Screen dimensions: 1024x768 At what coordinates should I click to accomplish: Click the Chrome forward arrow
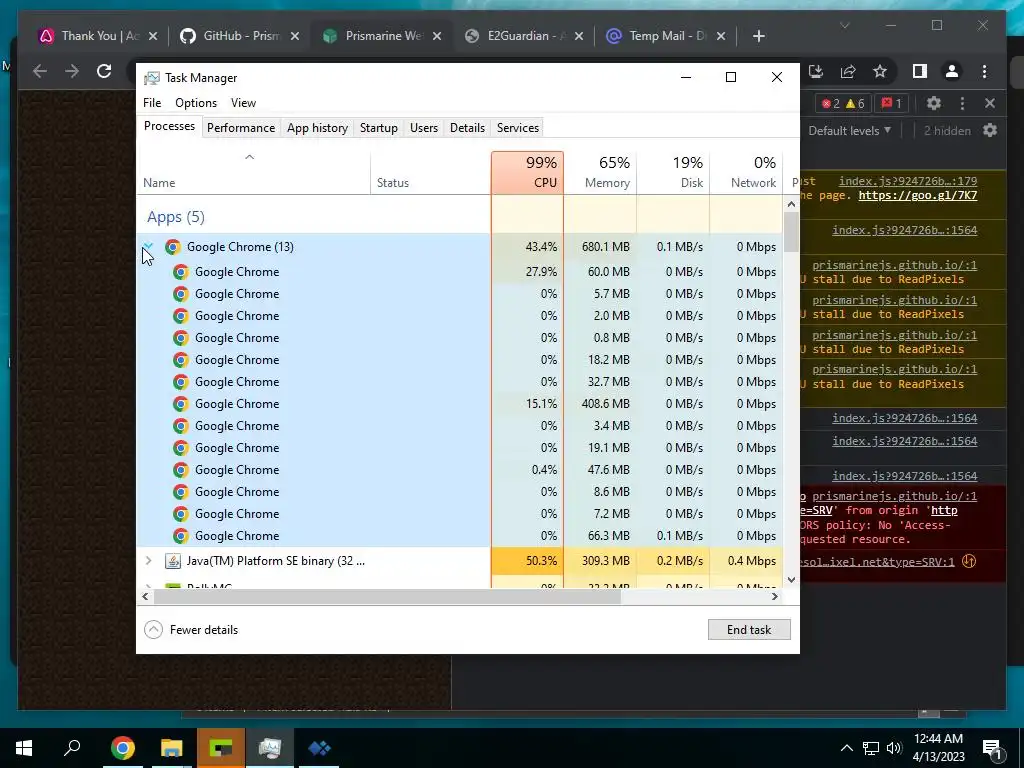72,71
